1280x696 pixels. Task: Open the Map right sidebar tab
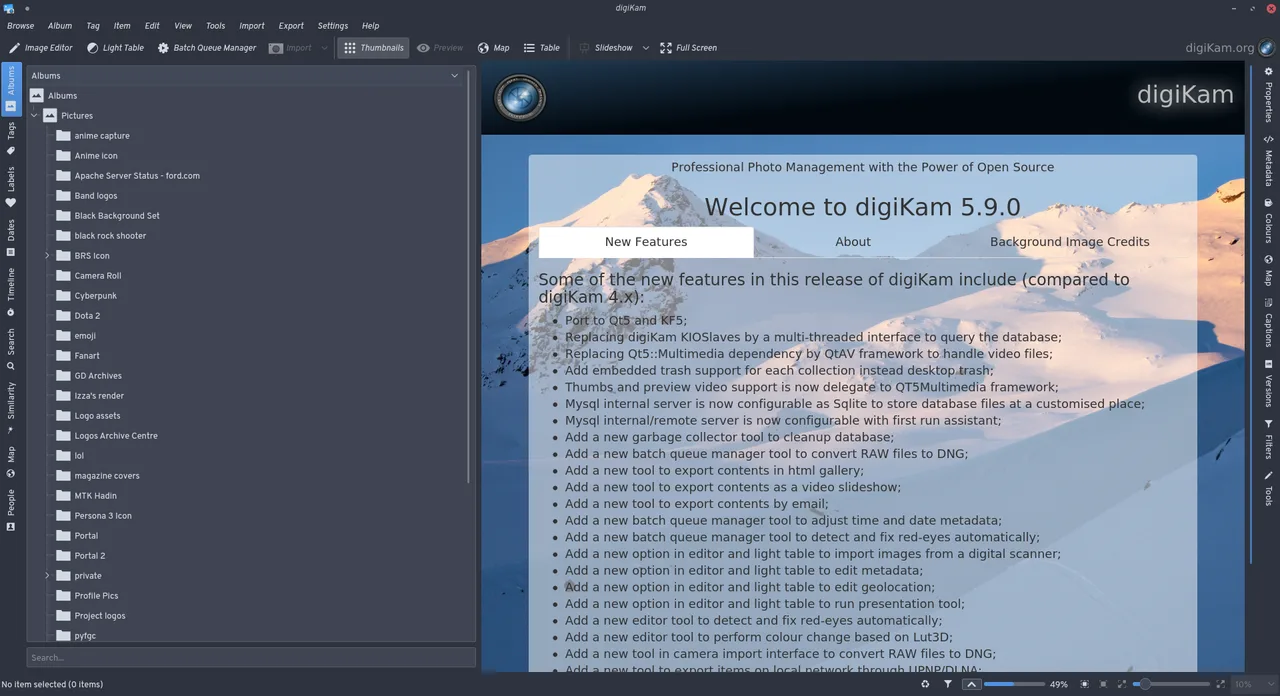[1268, 271]
